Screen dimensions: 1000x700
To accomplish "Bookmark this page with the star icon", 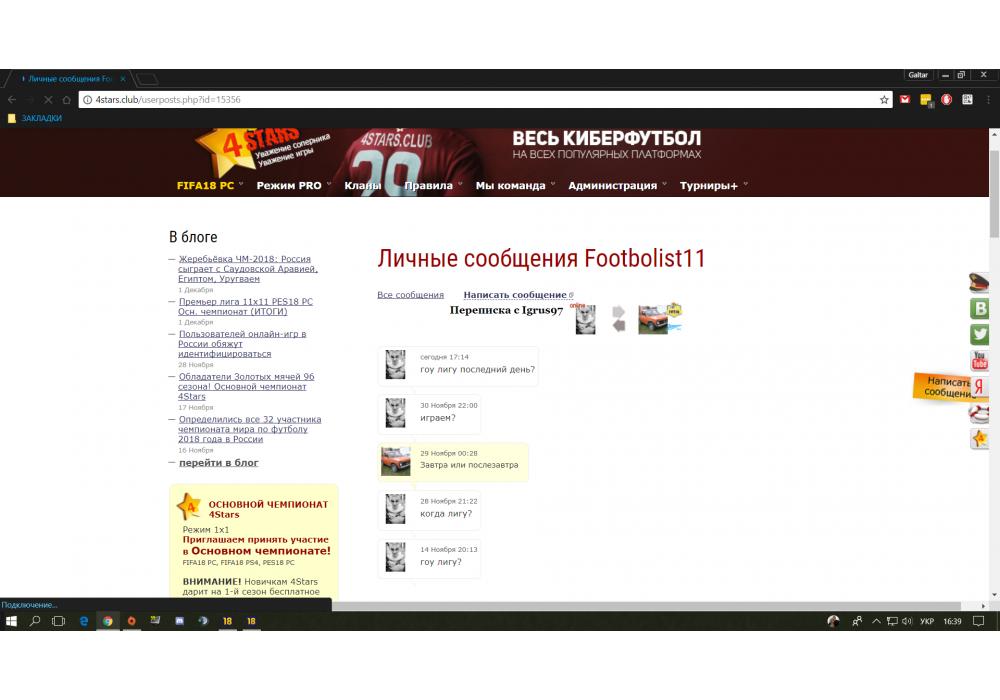I will tap(884, 100).
